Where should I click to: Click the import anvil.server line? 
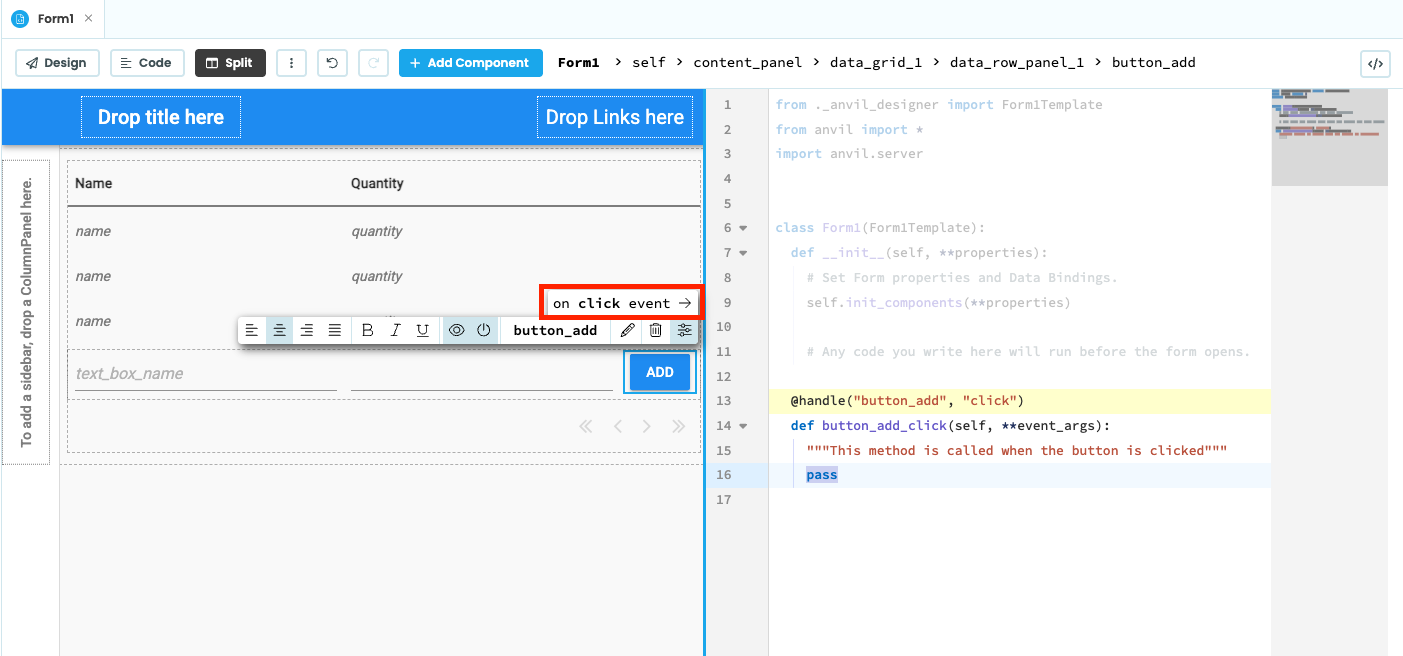849,154
